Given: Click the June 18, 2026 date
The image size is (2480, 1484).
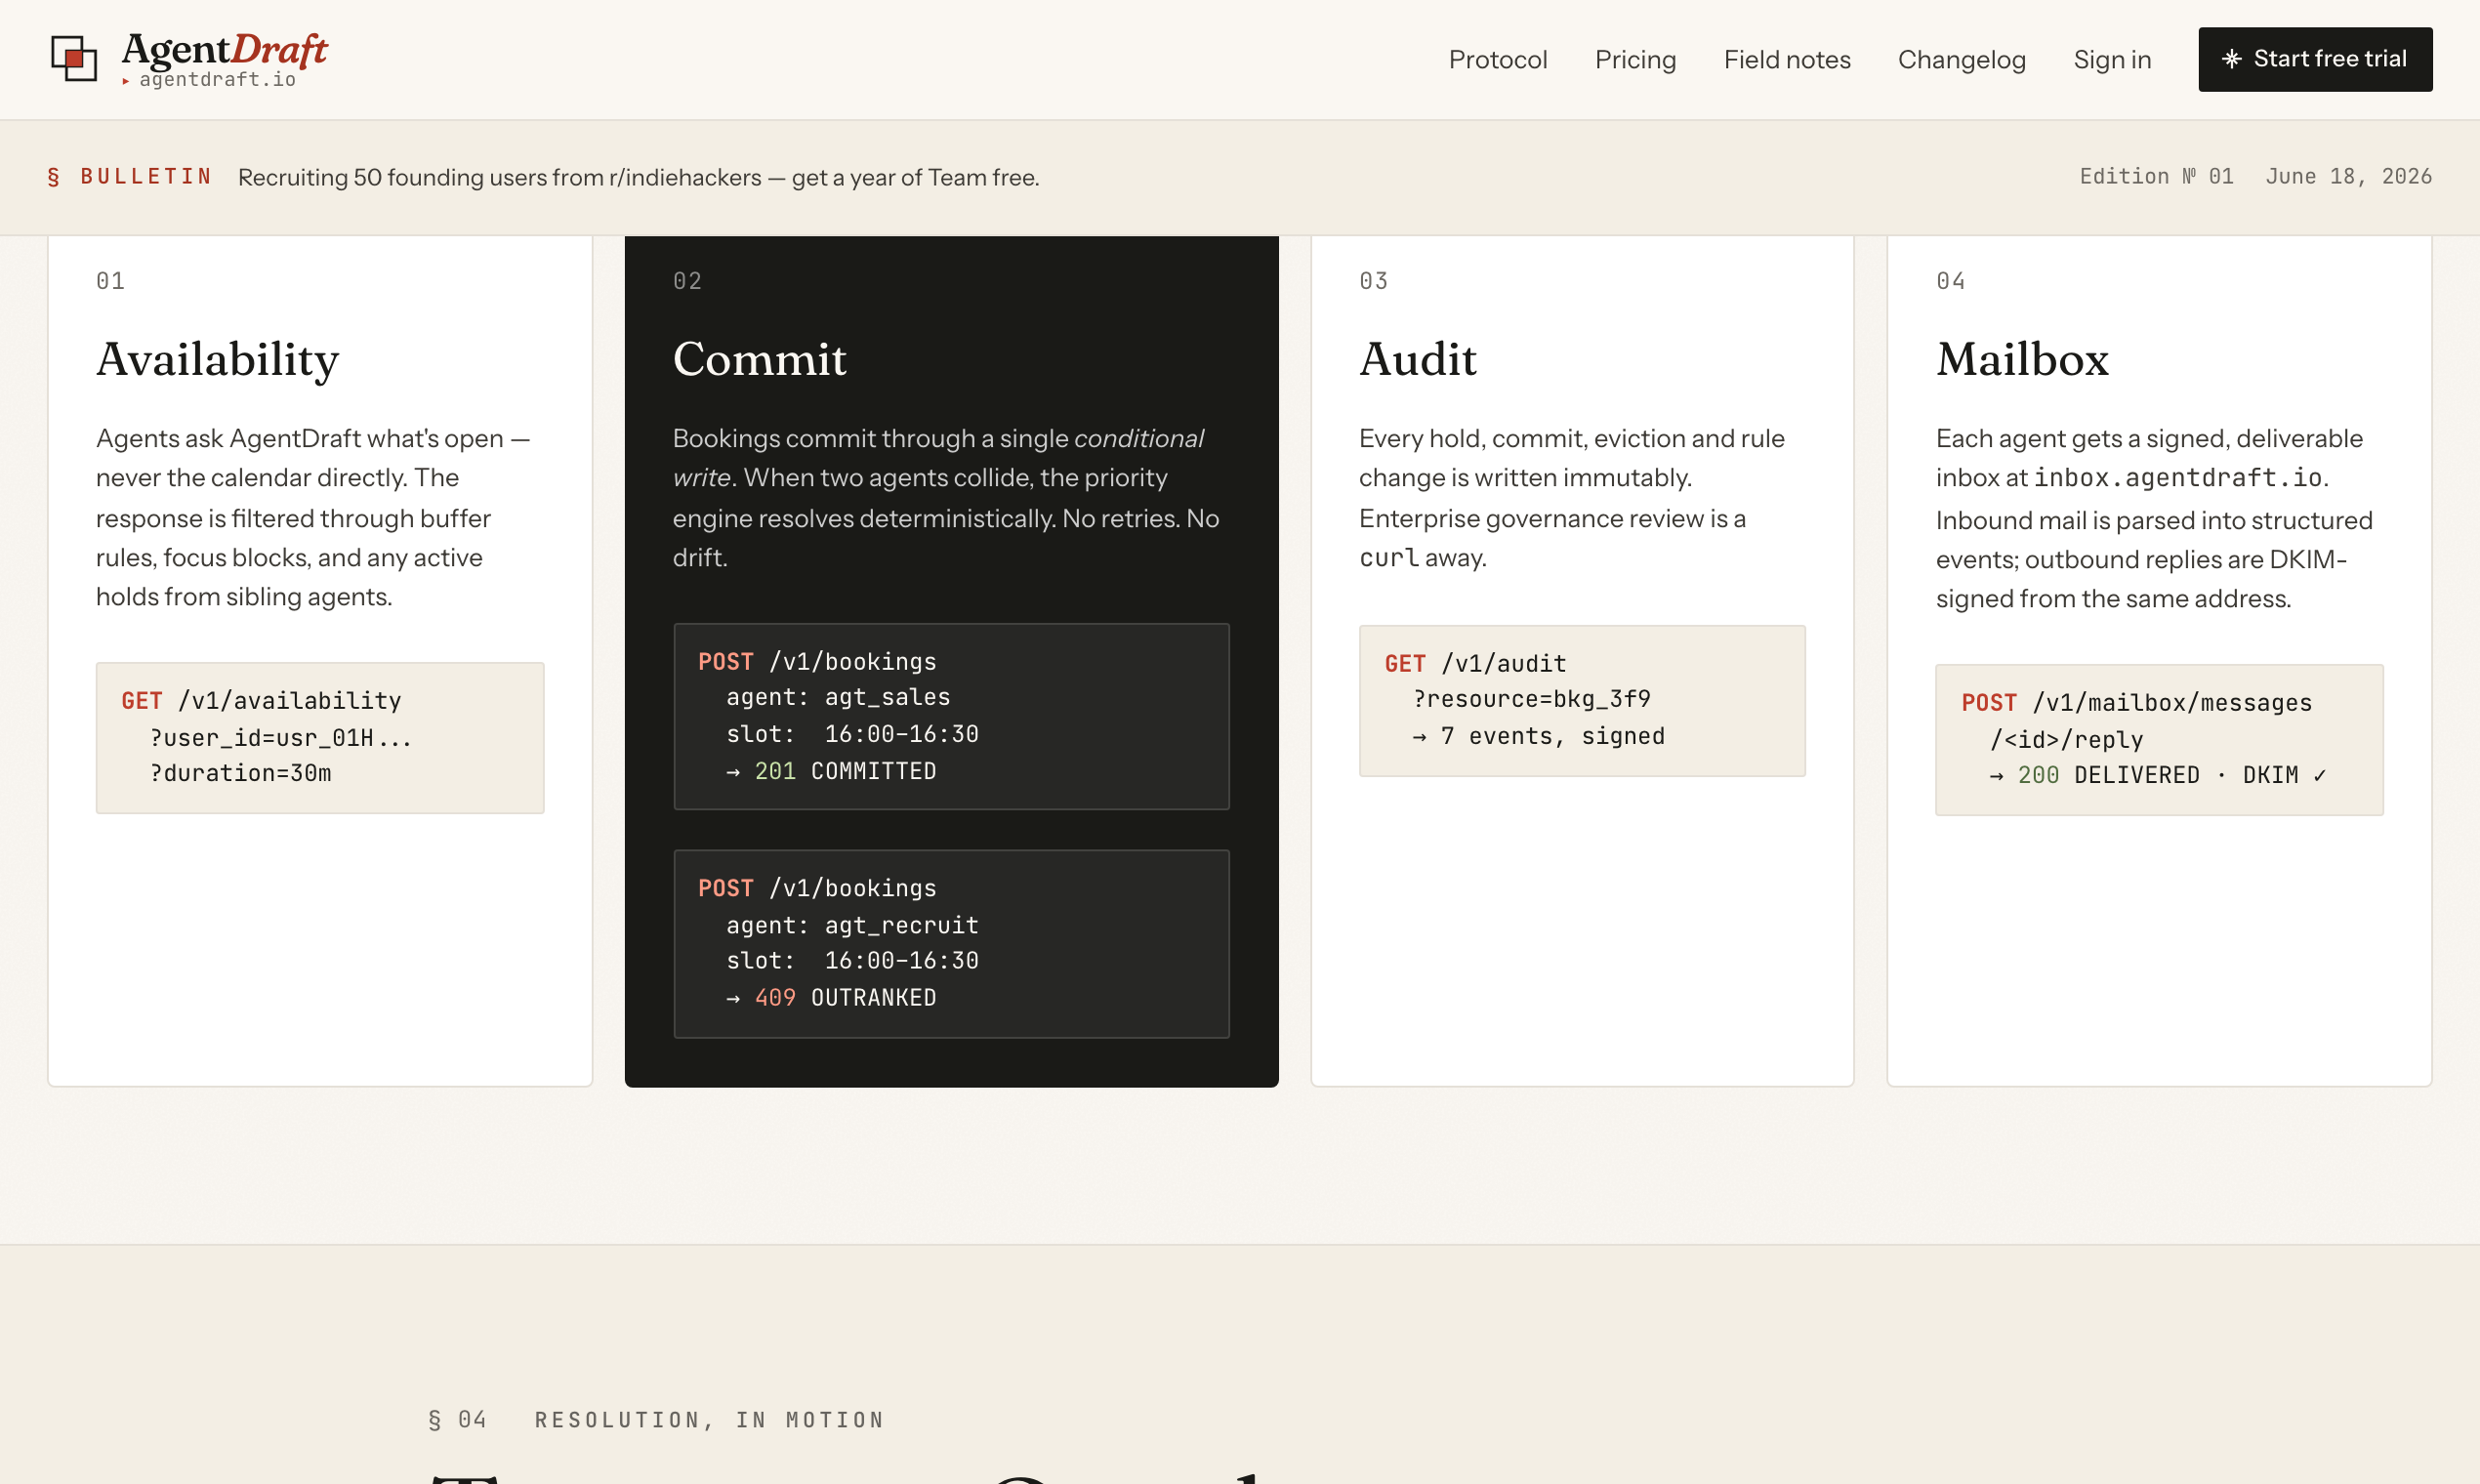Looking at the screenshot, I should coord(2348,177).
